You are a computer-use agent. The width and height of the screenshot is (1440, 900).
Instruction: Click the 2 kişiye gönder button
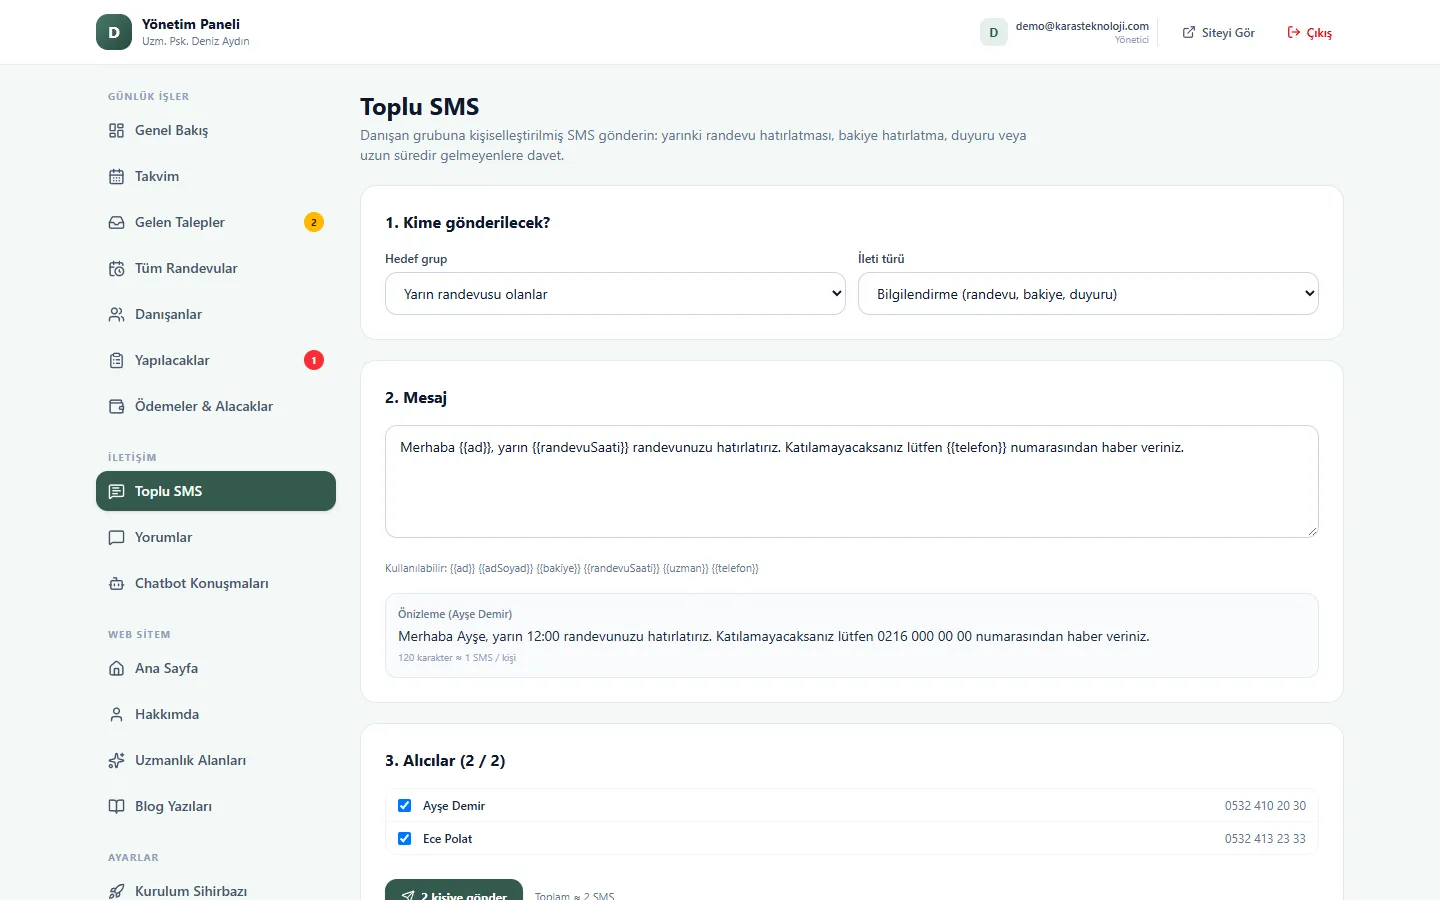[x=454, y=890]
